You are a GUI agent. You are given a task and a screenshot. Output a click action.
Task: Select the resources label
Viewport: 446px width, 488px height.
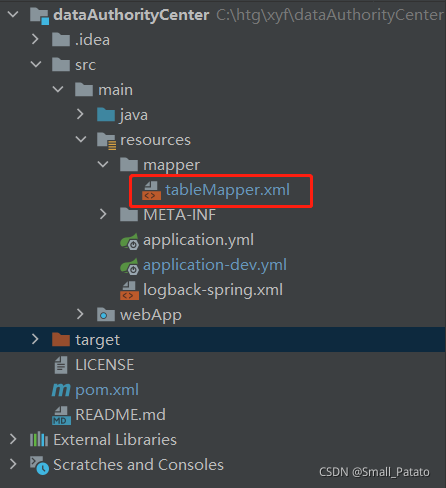pyautogui.click(x=155, y=140)
